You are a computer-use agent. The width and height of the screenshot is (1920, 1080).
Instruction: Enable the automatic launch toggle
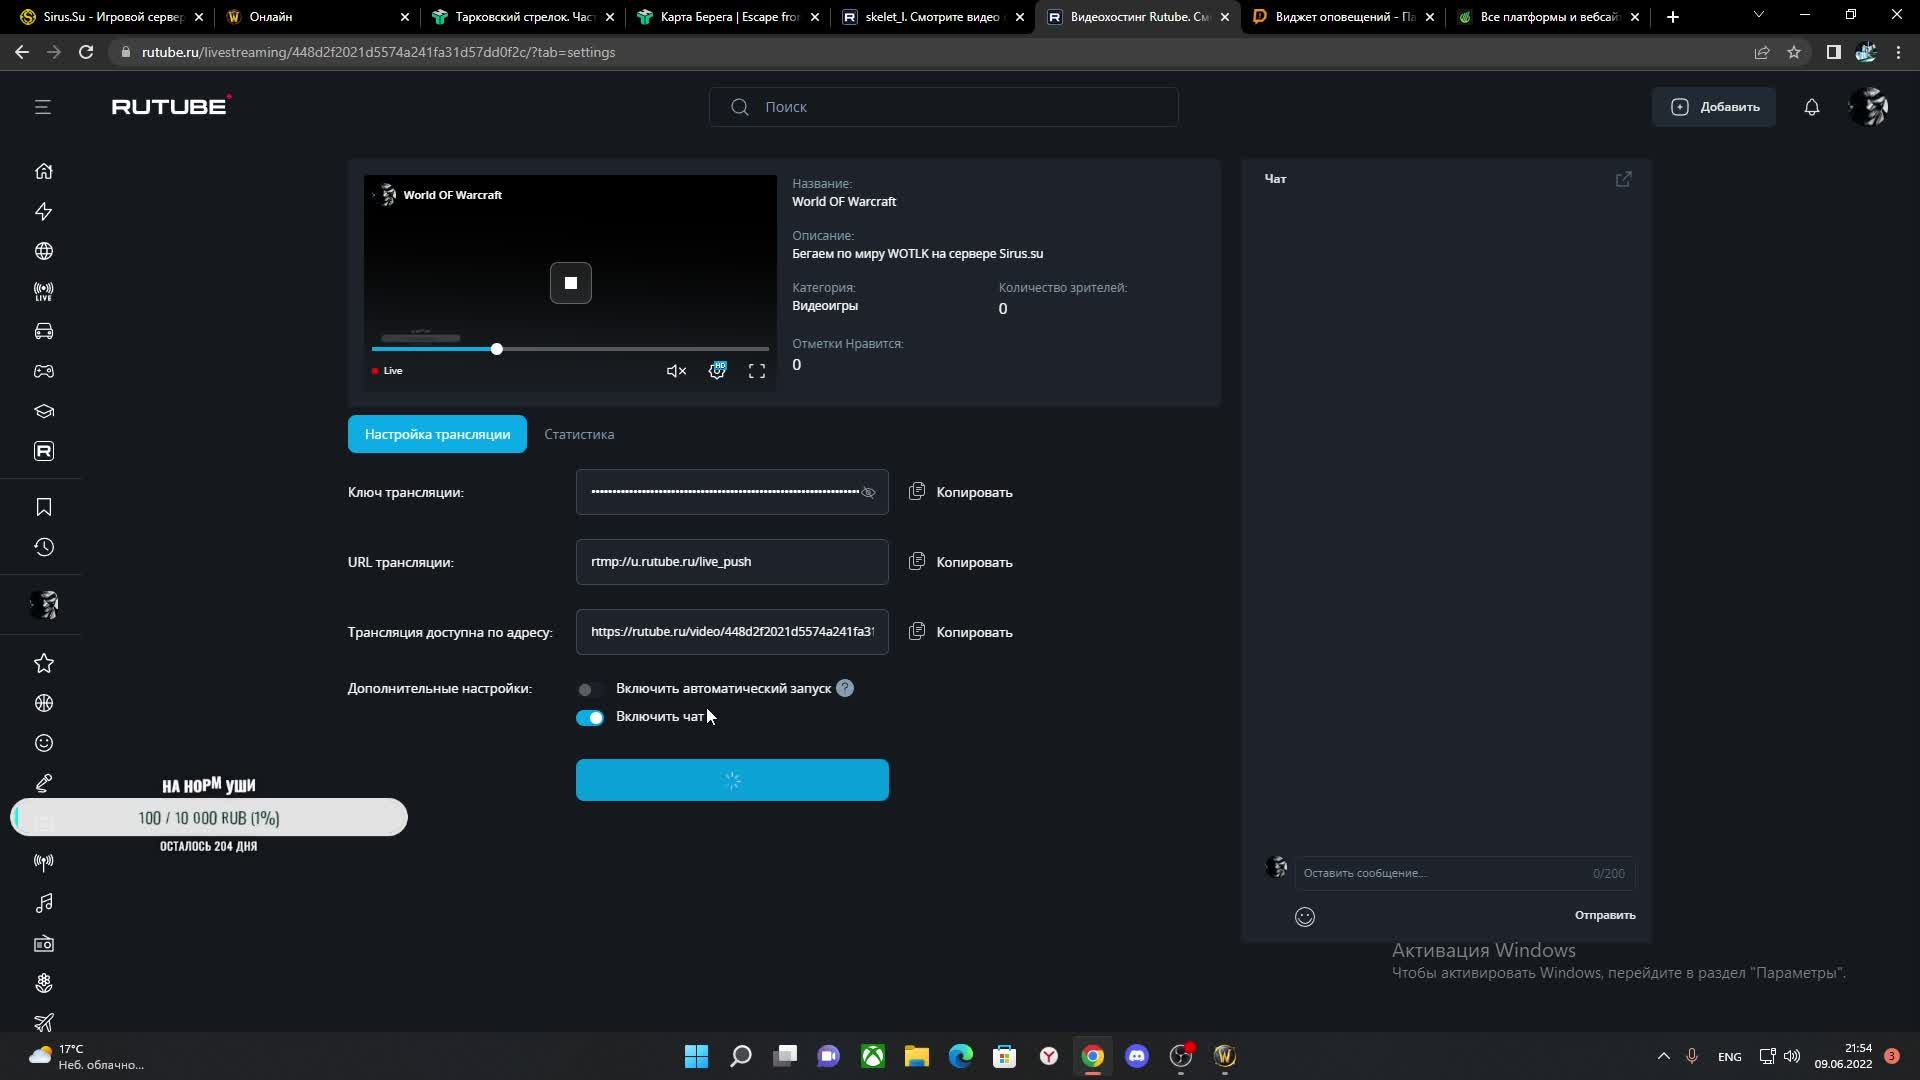coord(590,689)
